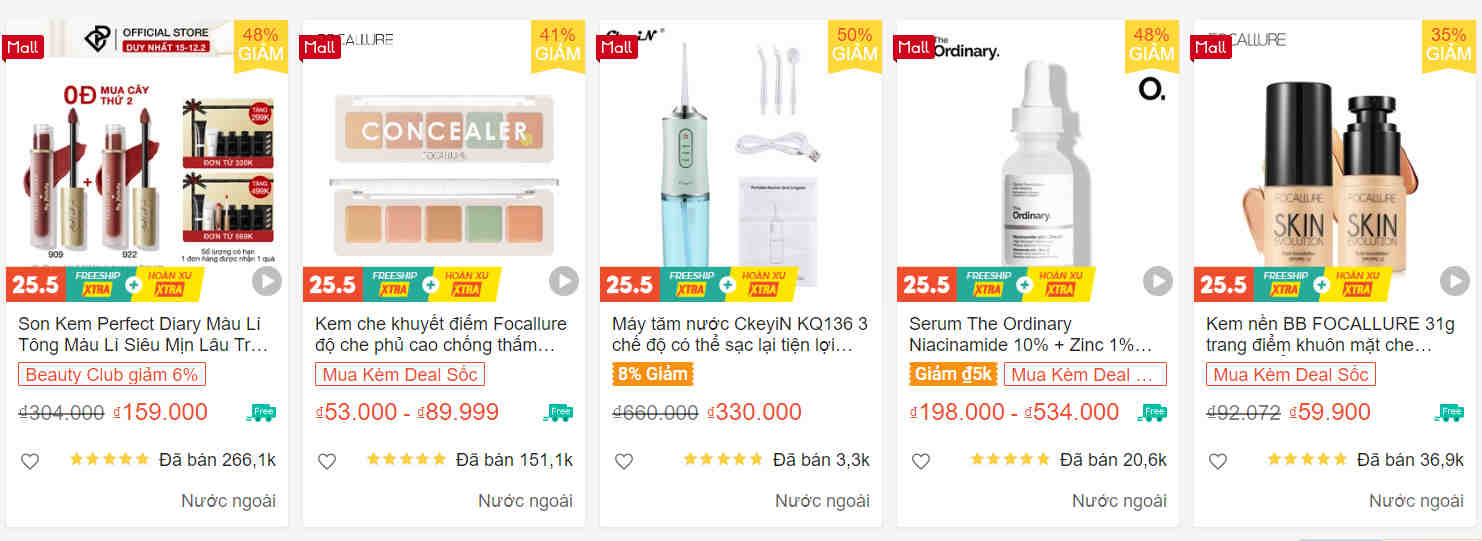Click Mua Kèm Deal Sốc tag on concealer
Screen dimensions: 1482x541
pyautogui.click(x=400, y=375)
